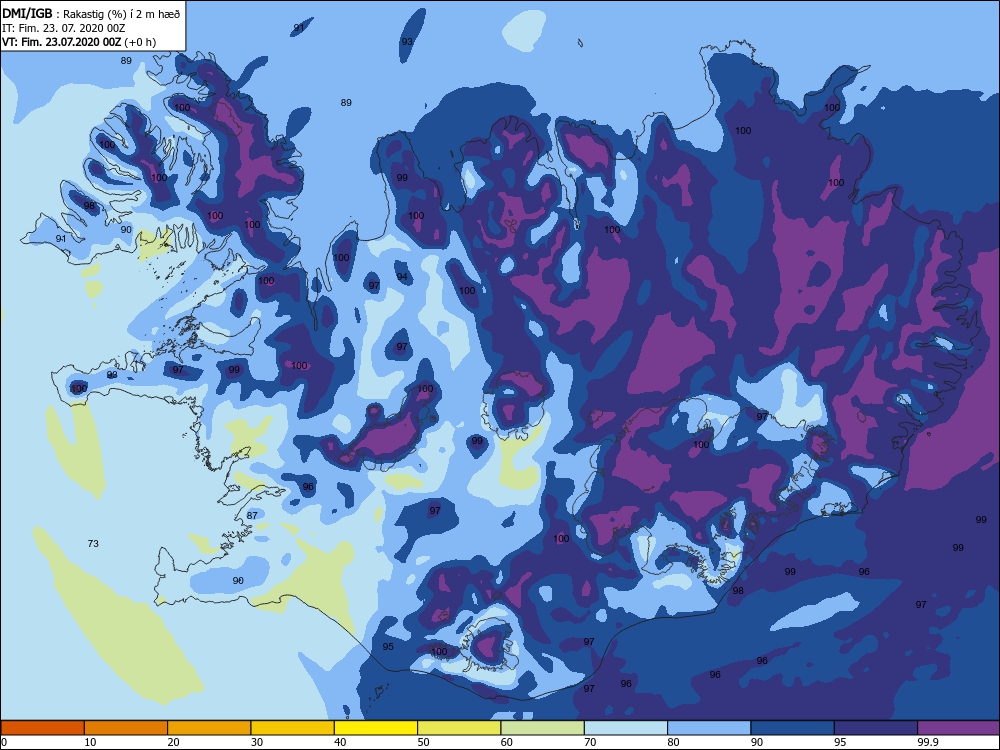
Task: Click the '20' label in the color legend
Action: coord(173,742)
